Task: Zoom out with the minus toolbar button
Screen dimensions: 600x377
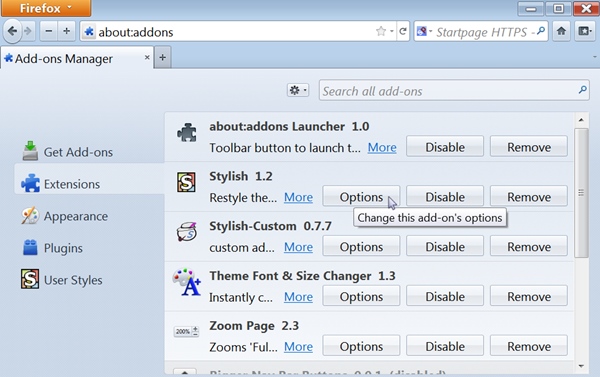Action: [49, 31]
